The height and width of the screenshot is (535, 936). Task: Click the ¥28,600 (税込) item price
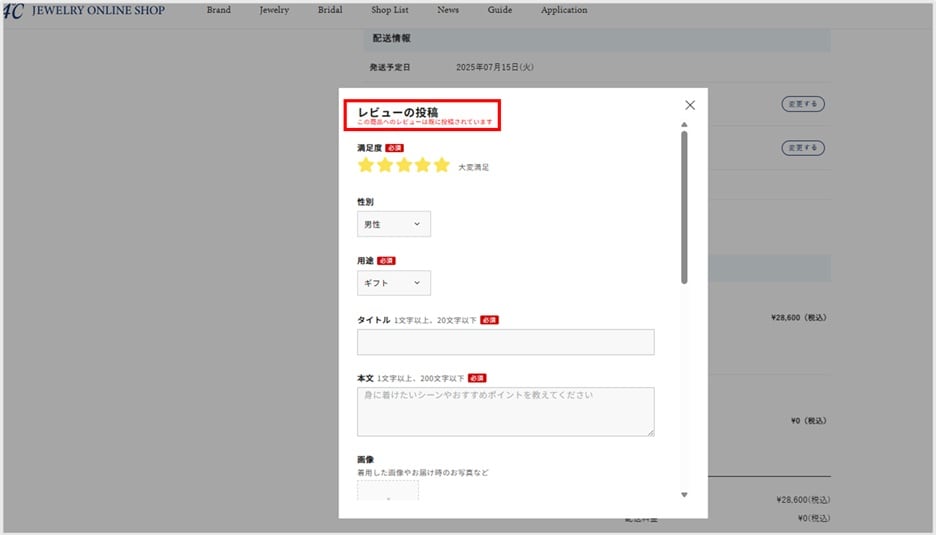799,318
